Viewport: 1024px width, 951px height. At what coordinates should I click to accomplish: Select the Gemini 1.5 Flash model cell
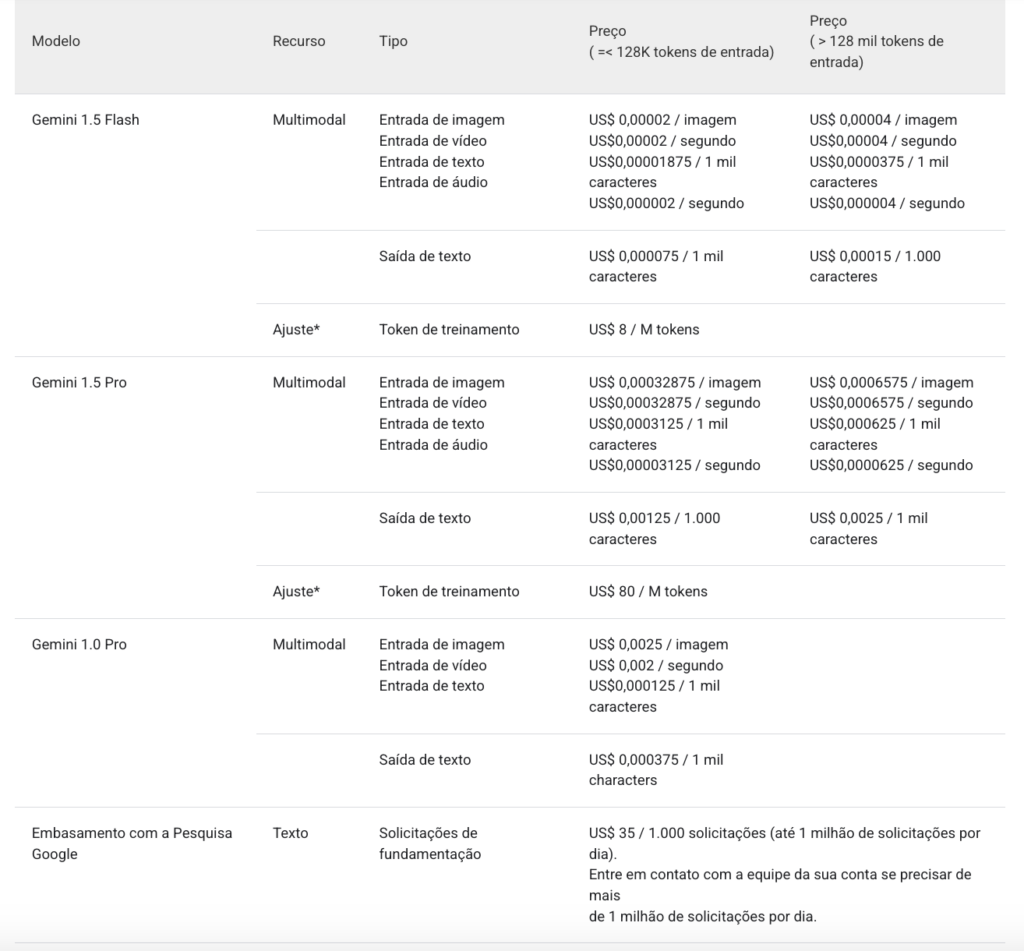coord(86,120)
